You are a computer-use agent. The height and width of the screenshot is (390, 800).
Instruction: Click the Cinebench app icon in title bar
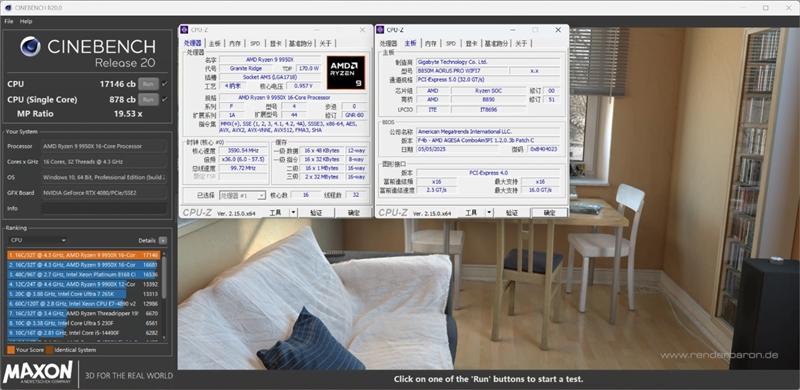point(8,8)
